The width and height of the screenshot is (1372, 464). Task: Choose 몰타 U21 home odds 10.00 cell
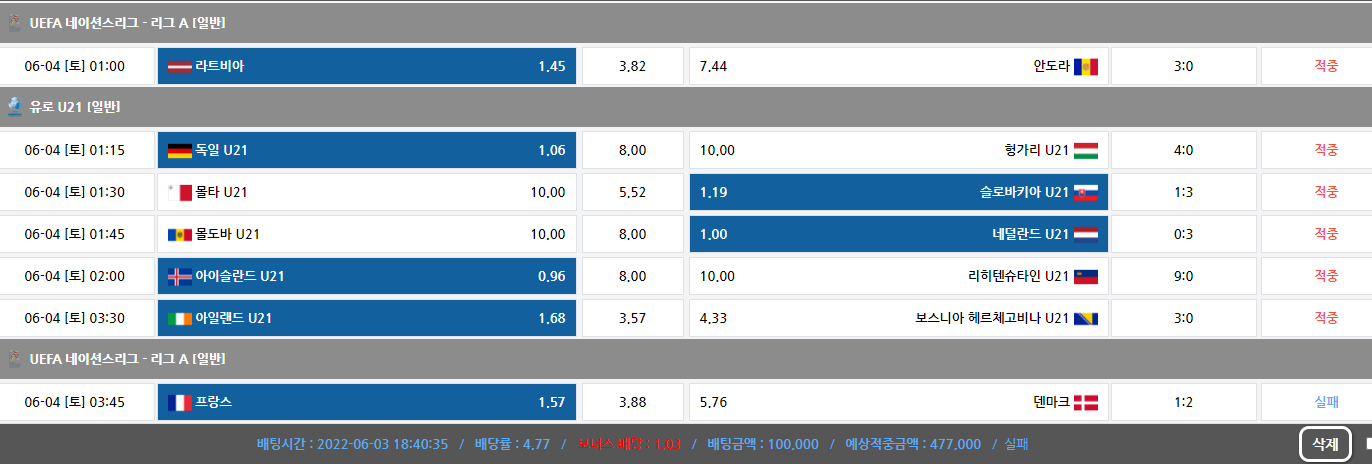[x=367, y=193]
